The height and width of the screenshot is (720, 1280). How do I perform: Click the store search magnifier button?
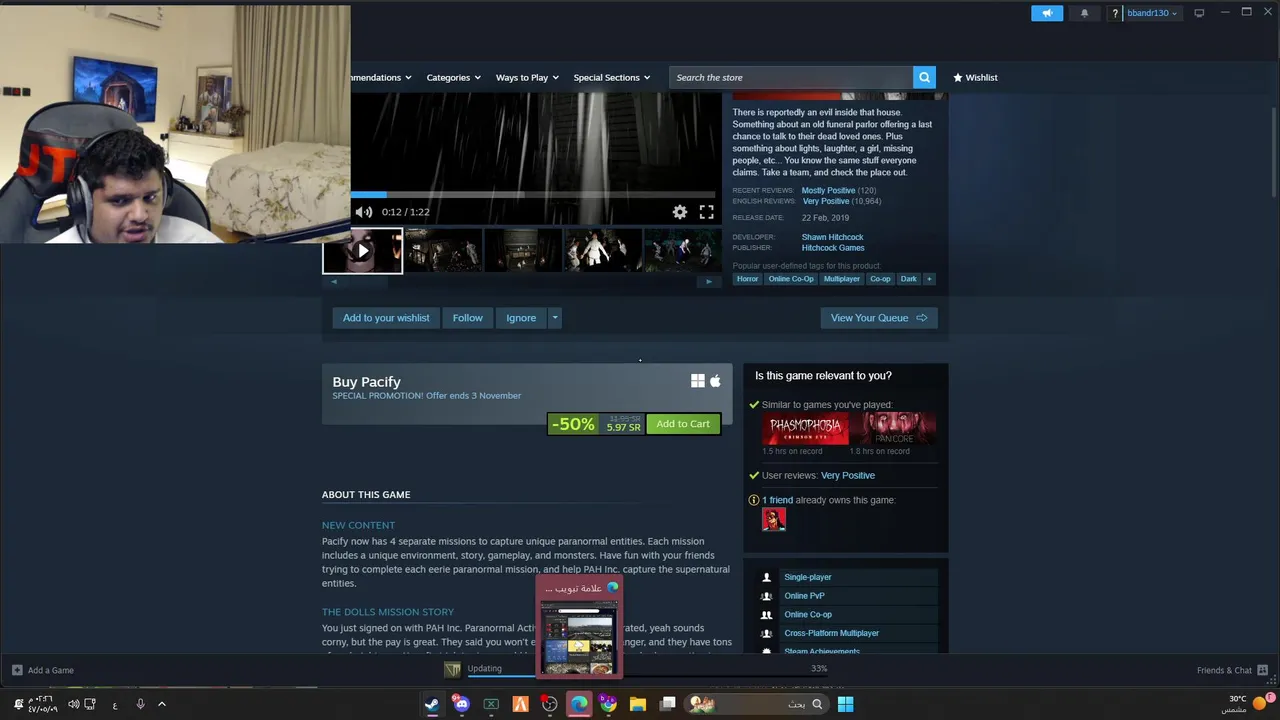tap(925, 77)
